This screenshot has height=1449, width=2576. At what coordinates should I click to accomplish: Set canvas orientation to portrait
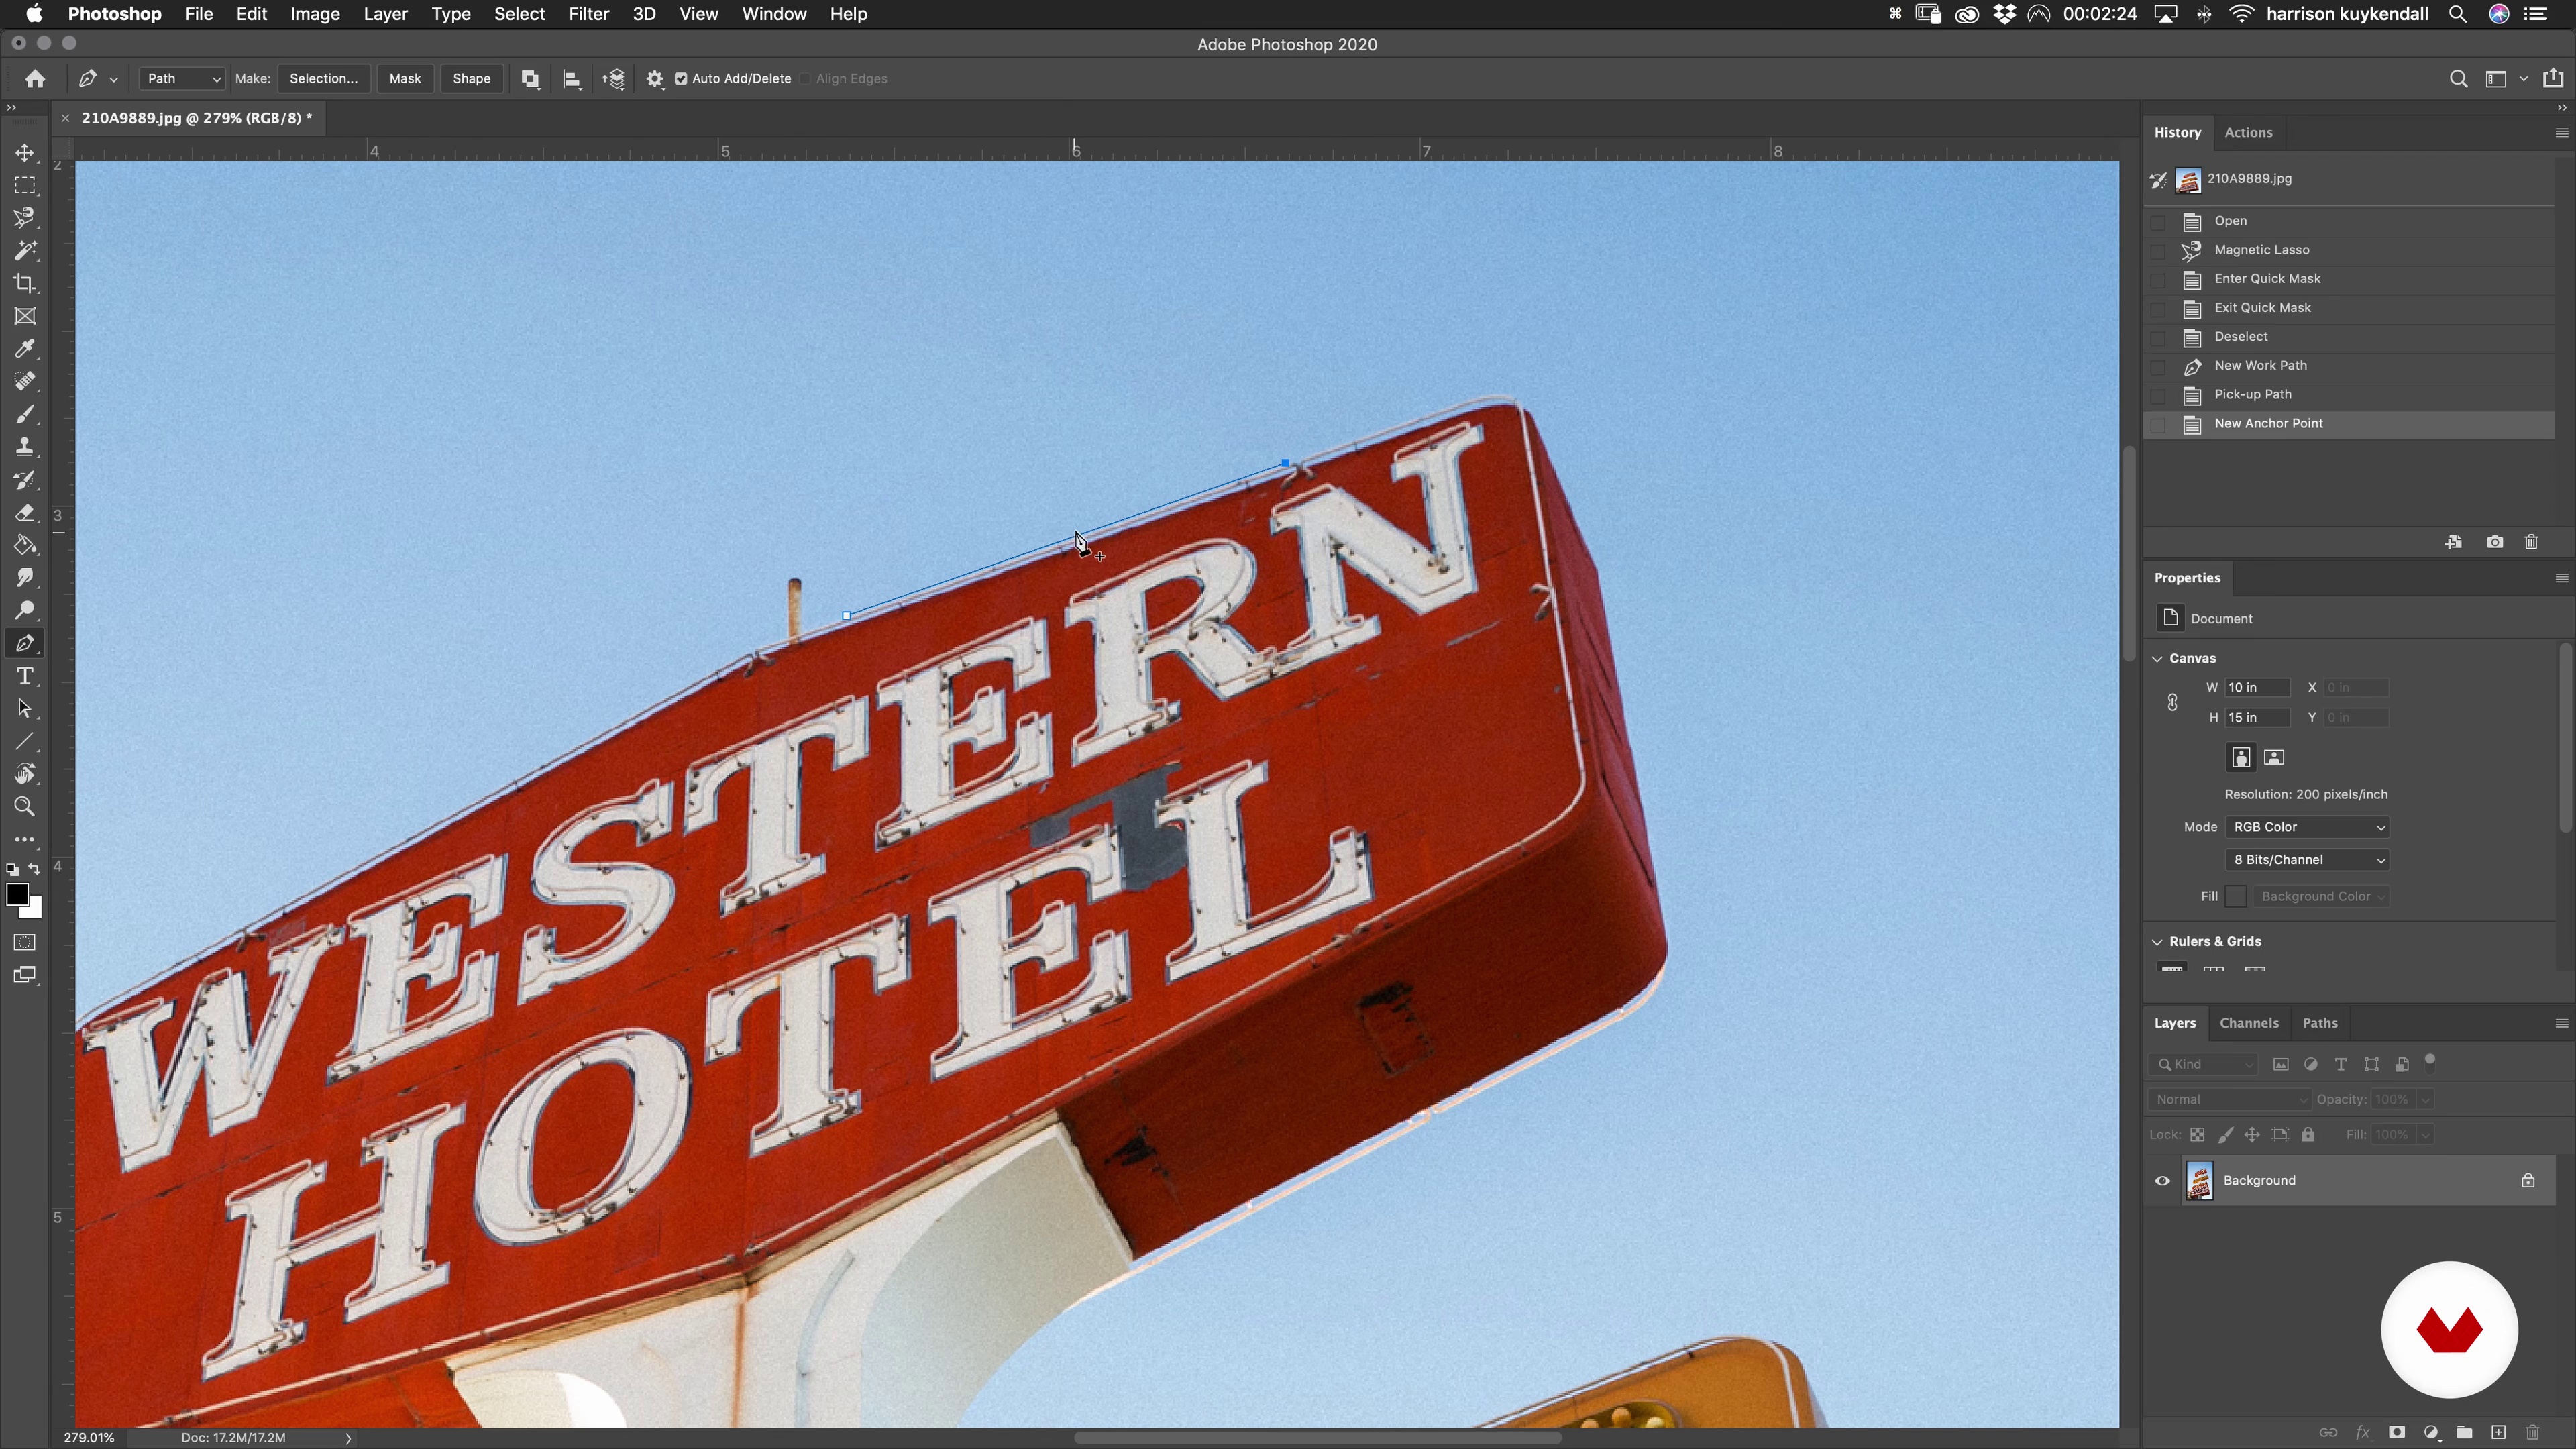click(x=2241, y=758)
